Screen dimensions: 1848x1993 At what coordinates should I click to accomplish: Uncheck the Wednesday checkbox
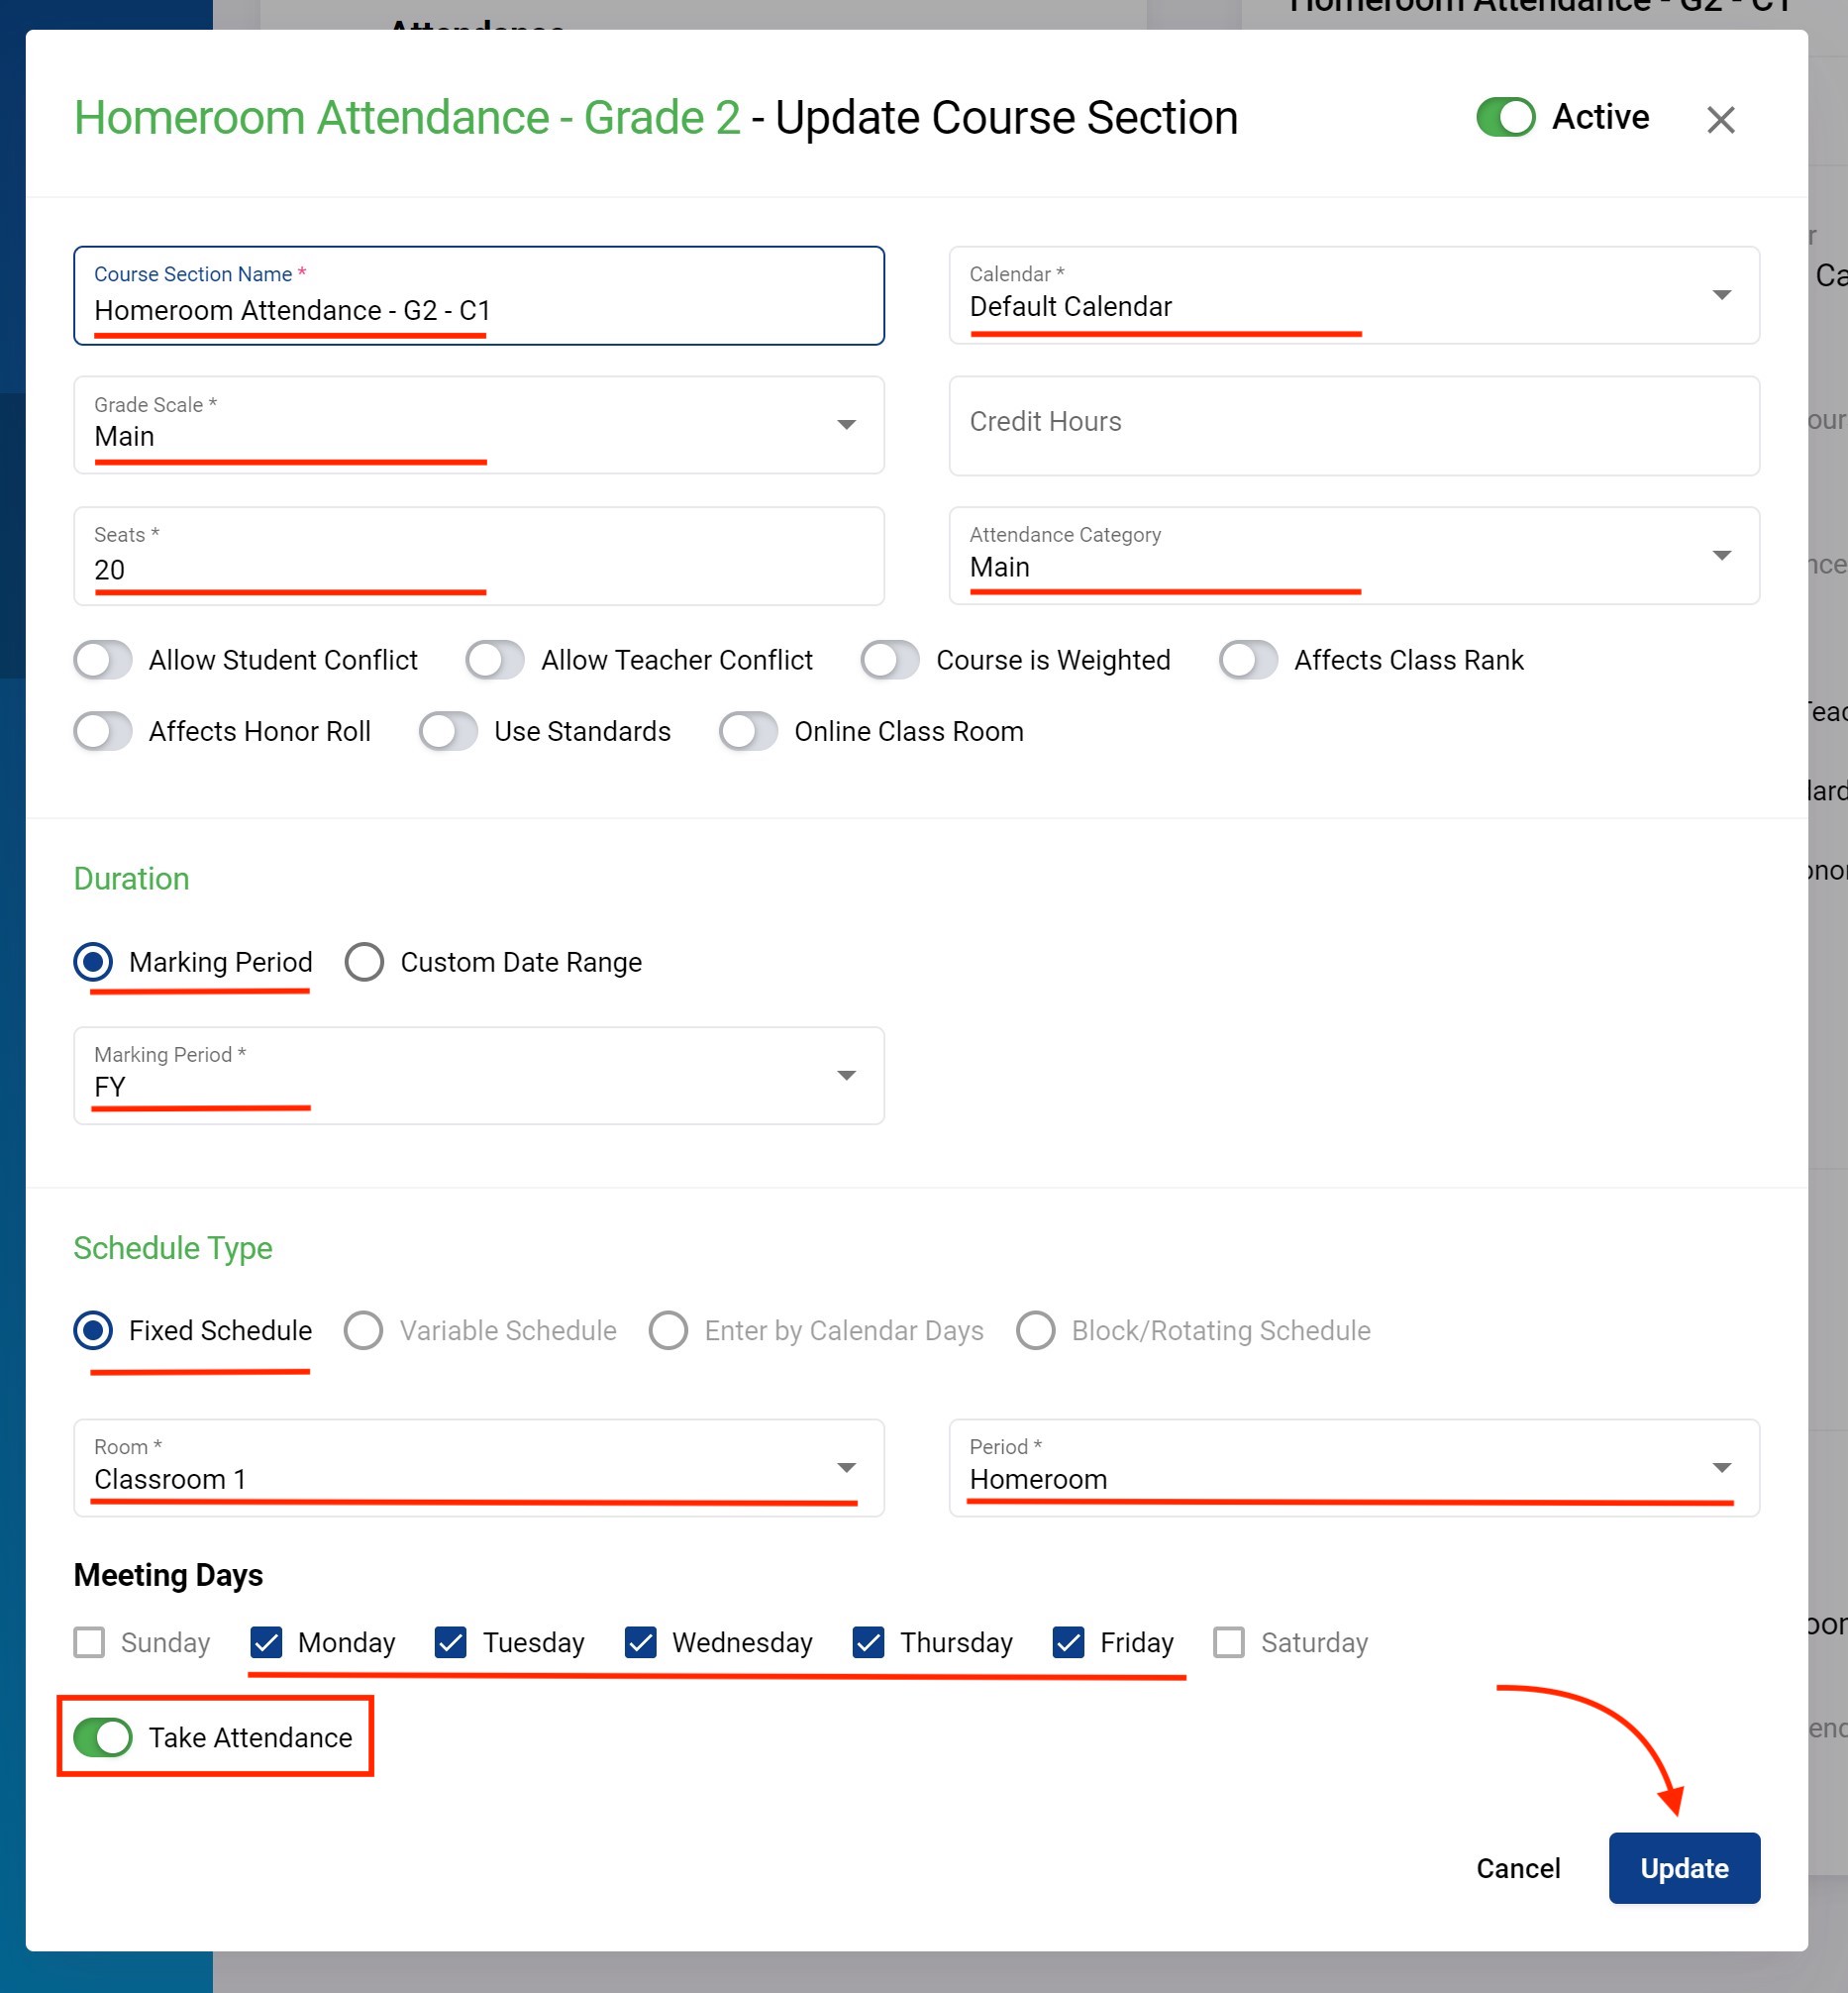[640, 1642]
